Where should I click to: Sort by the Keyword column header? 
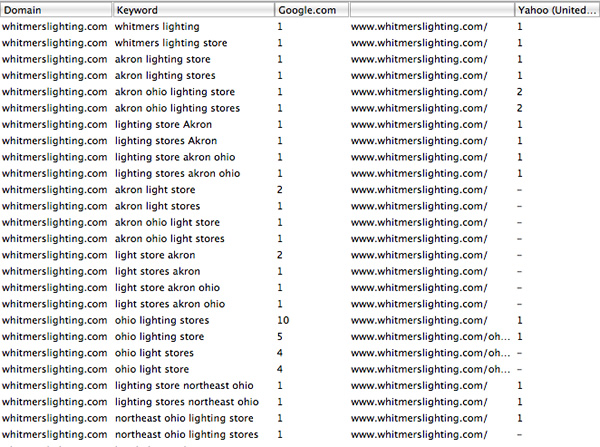[193, 10]
